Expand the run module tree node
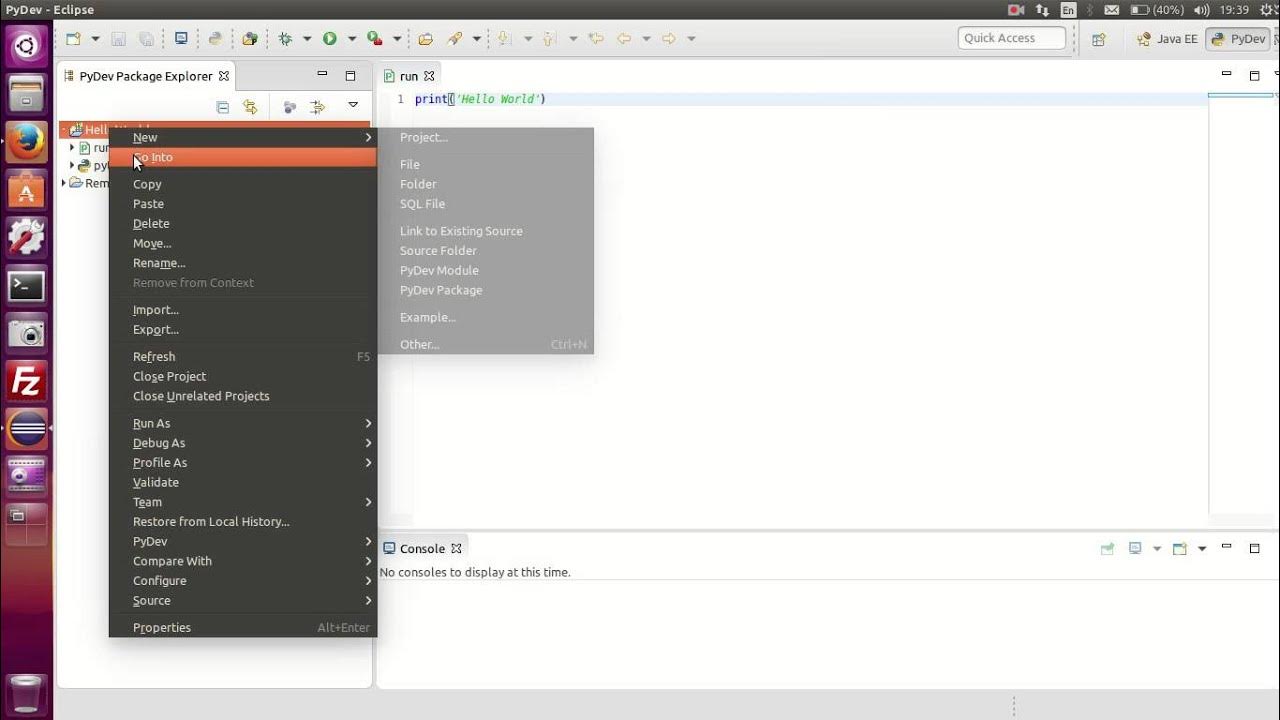 pos(72,148)
